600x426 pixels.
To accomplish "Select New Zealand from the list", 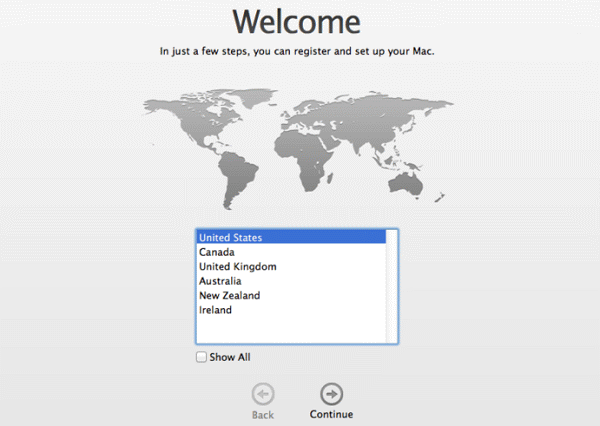I will (x=291, y=295).
